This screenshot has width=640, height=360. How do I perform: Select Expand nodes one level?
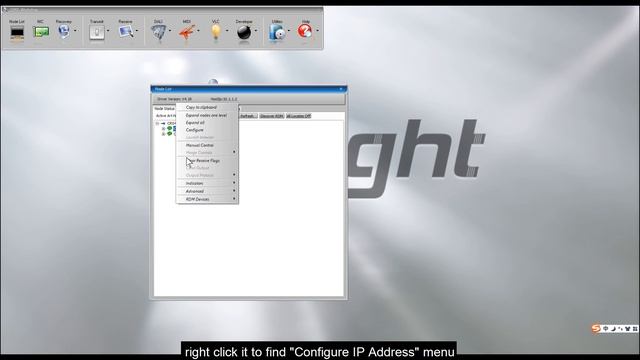207,116
